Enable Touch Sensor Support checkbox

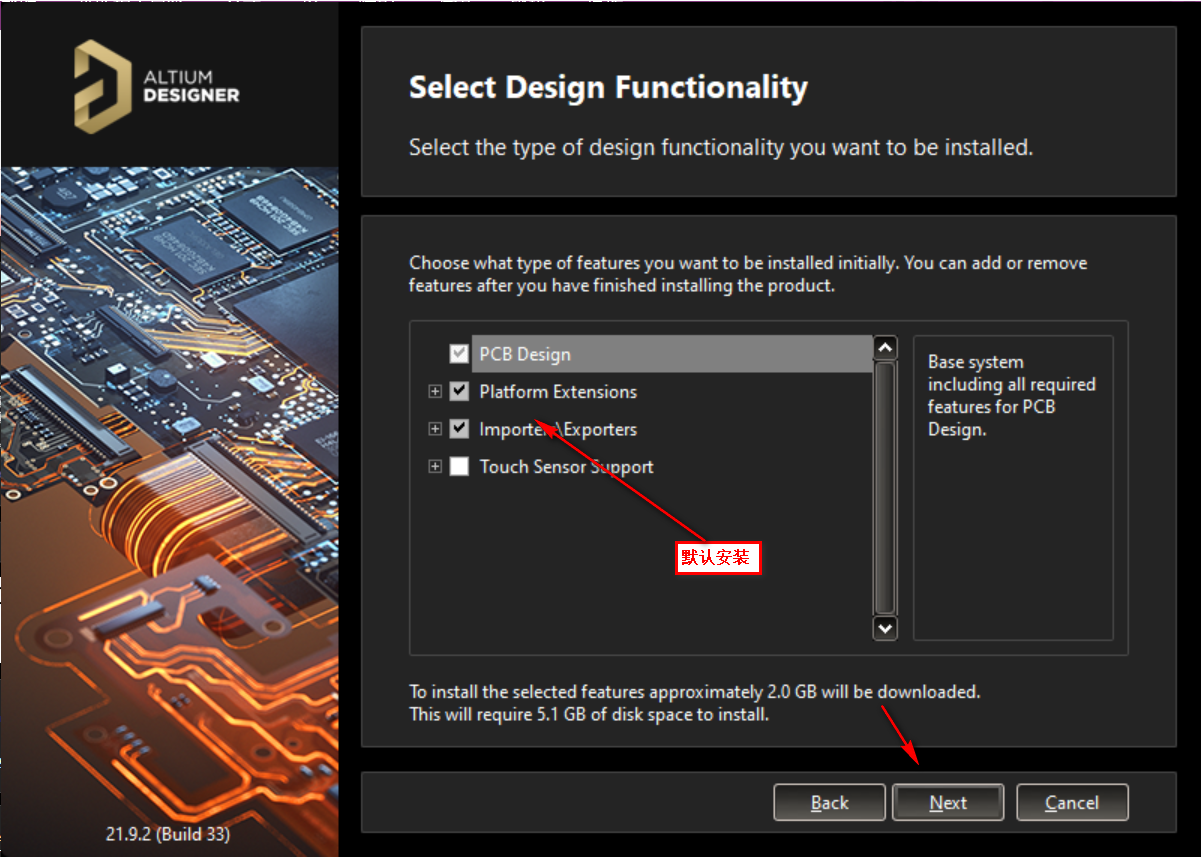click(459, 466)
